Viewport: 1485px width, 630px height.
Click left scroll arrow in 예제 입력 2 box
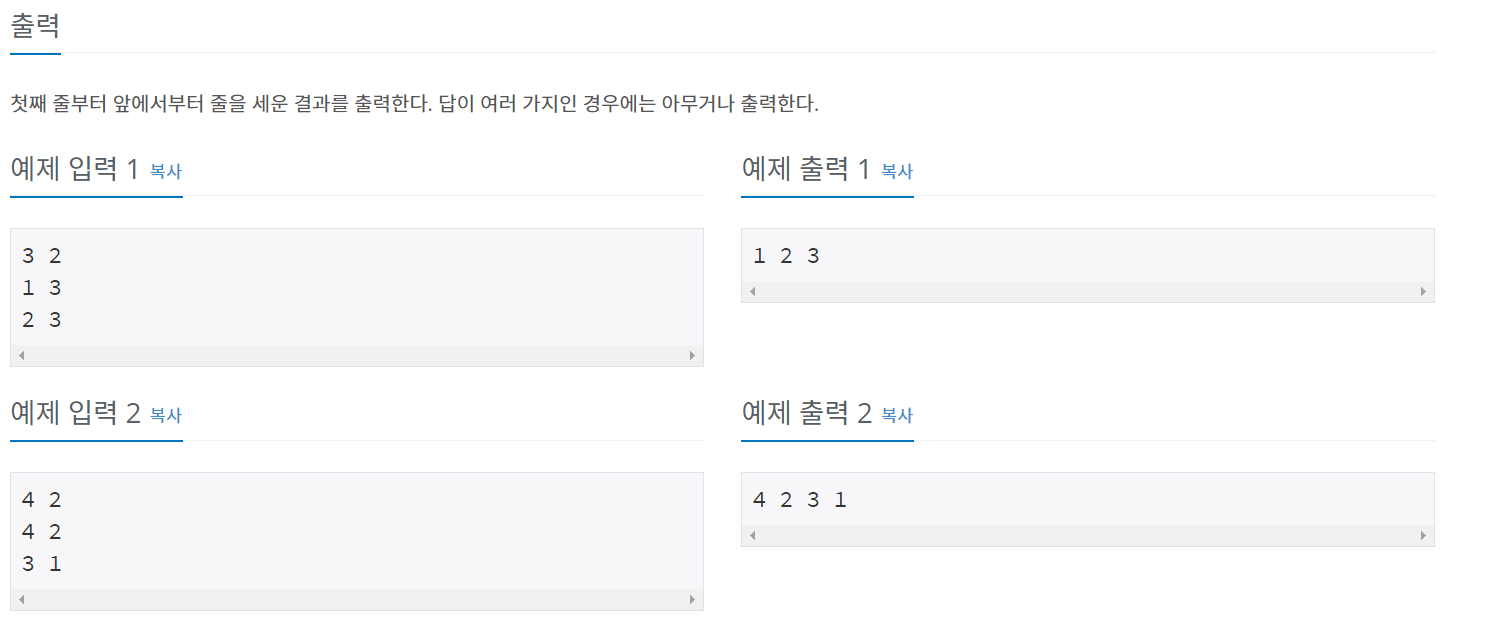21,600
